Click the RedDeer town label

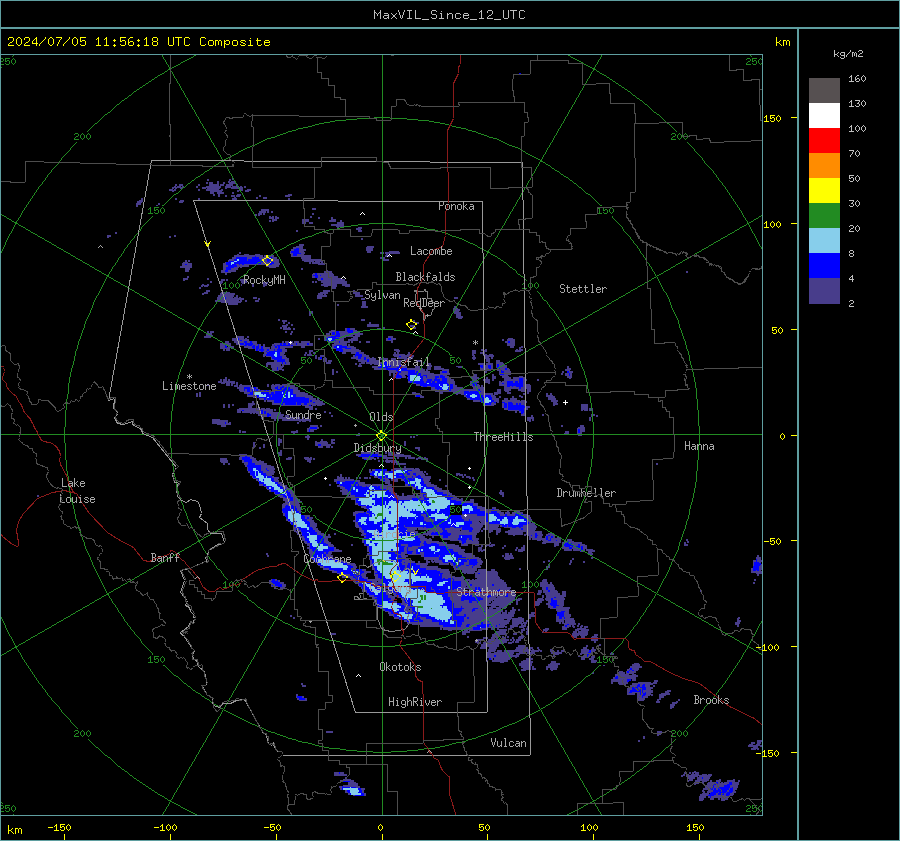424,303
